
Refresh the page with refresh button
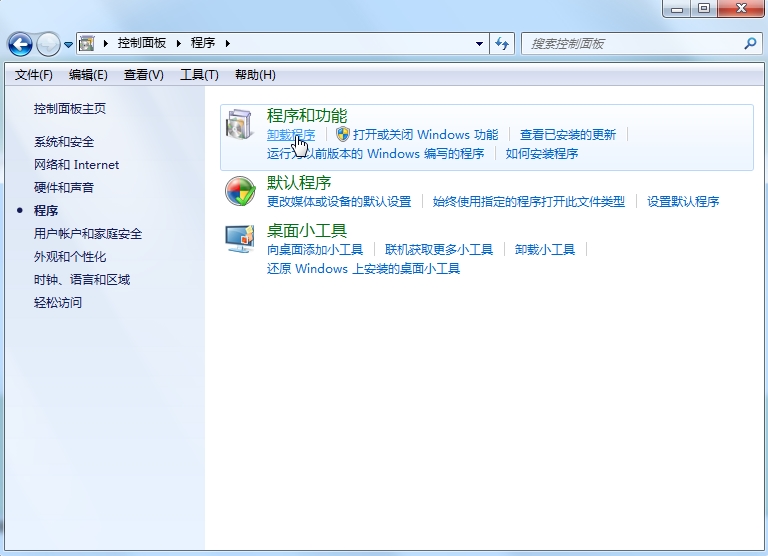[502, 44]
